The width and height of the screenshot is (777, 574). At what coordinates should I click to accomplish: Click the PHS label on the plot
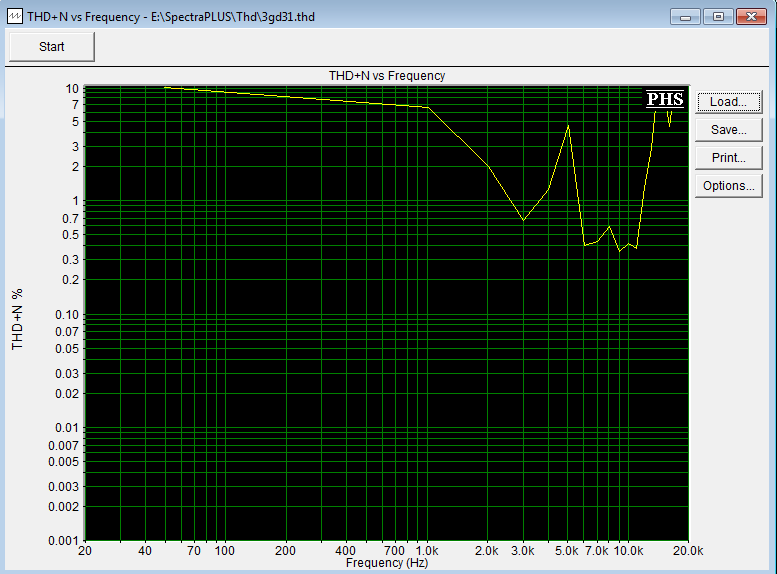pyautogui.click(x=665, y=99)
